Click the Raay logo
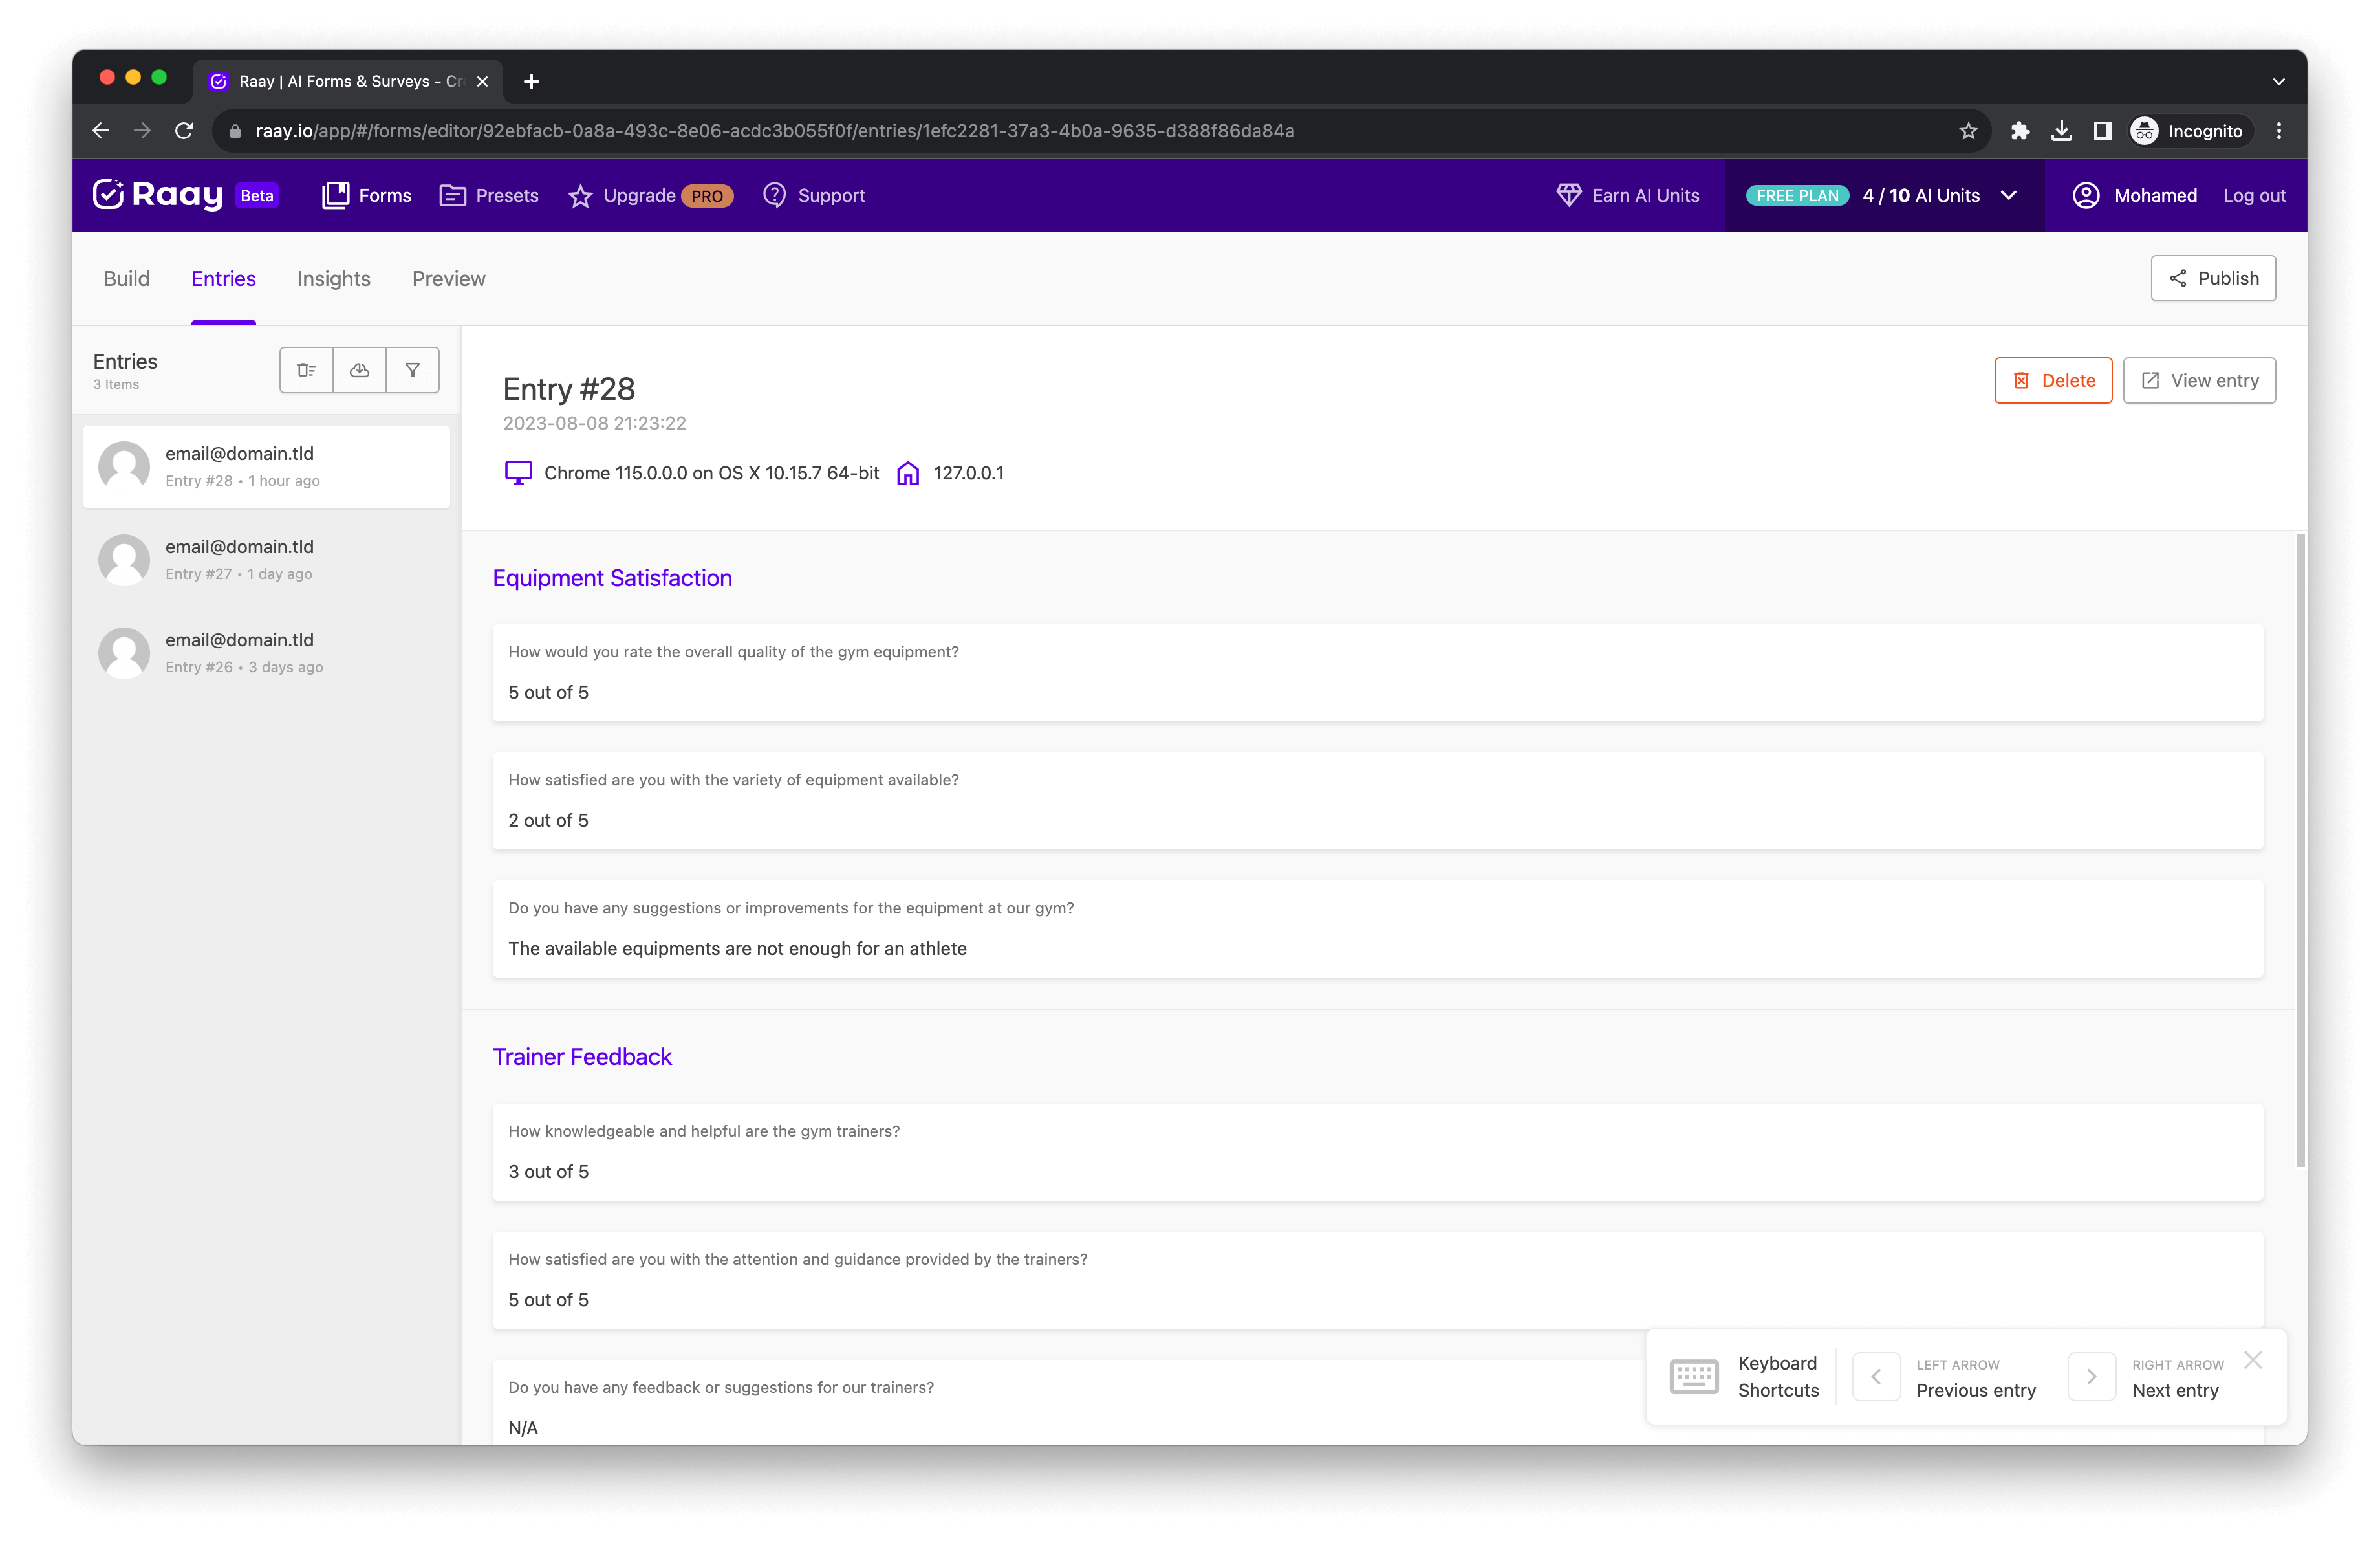Viewport: 2380px width, 1541px height. coord(158,195)
